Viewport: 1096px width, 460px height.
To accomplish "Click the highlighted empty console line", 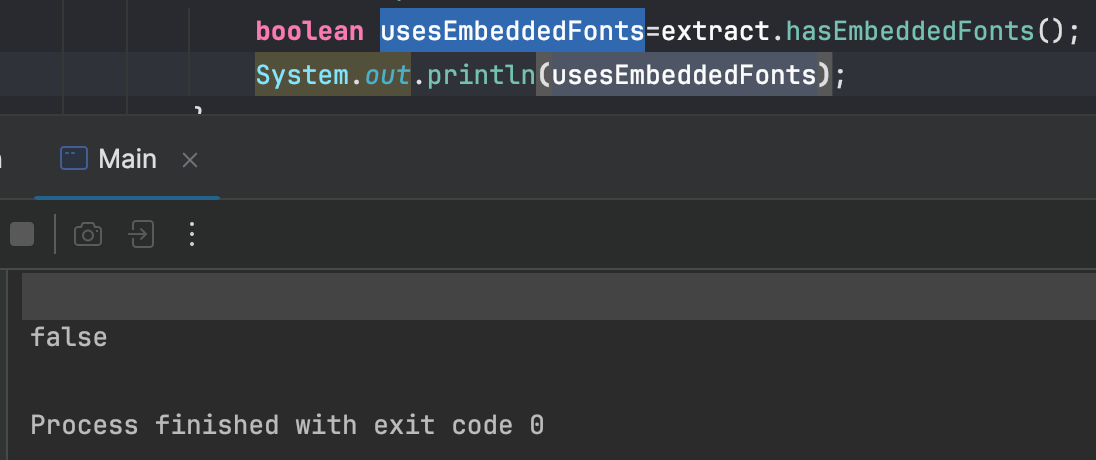I will pyautogui.click(x=558, y=296).
